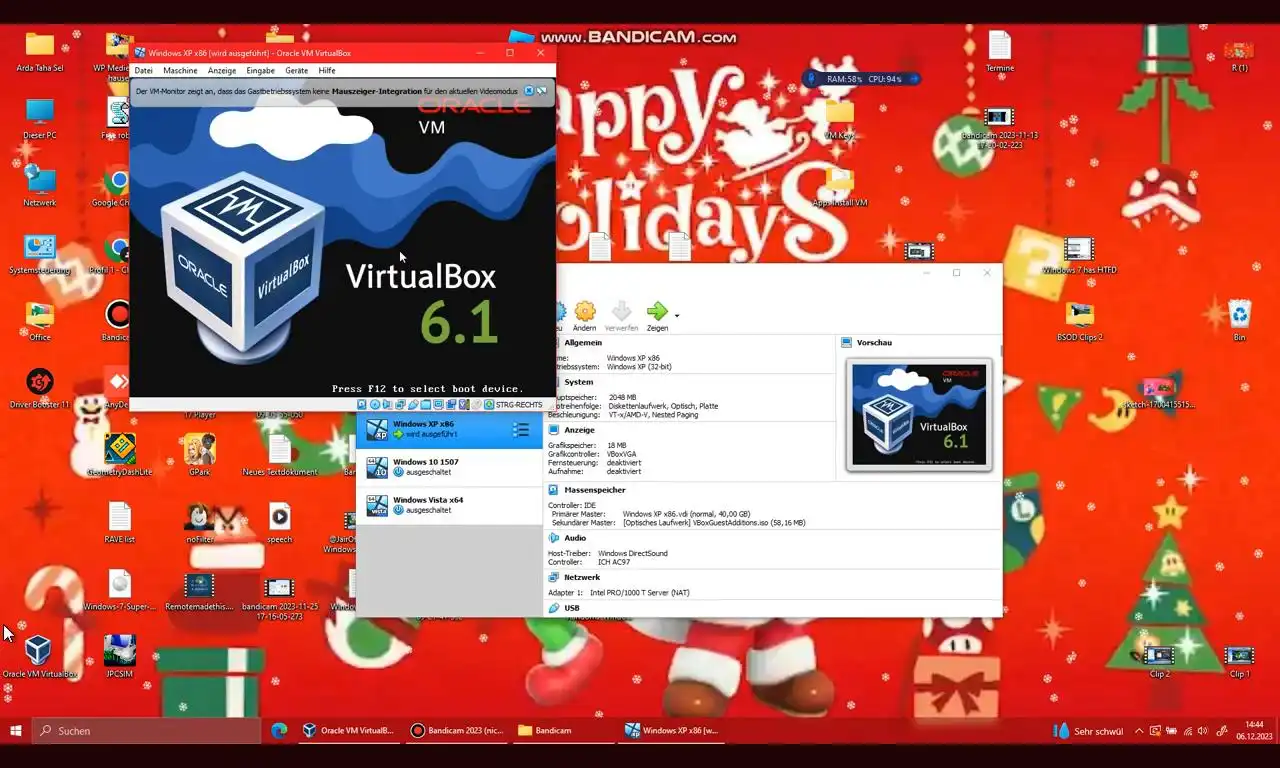This screenshot has height=768, width=1280.
Task: Click the mouse integration icon in VM status bar
Action: [x=477, y=405]
